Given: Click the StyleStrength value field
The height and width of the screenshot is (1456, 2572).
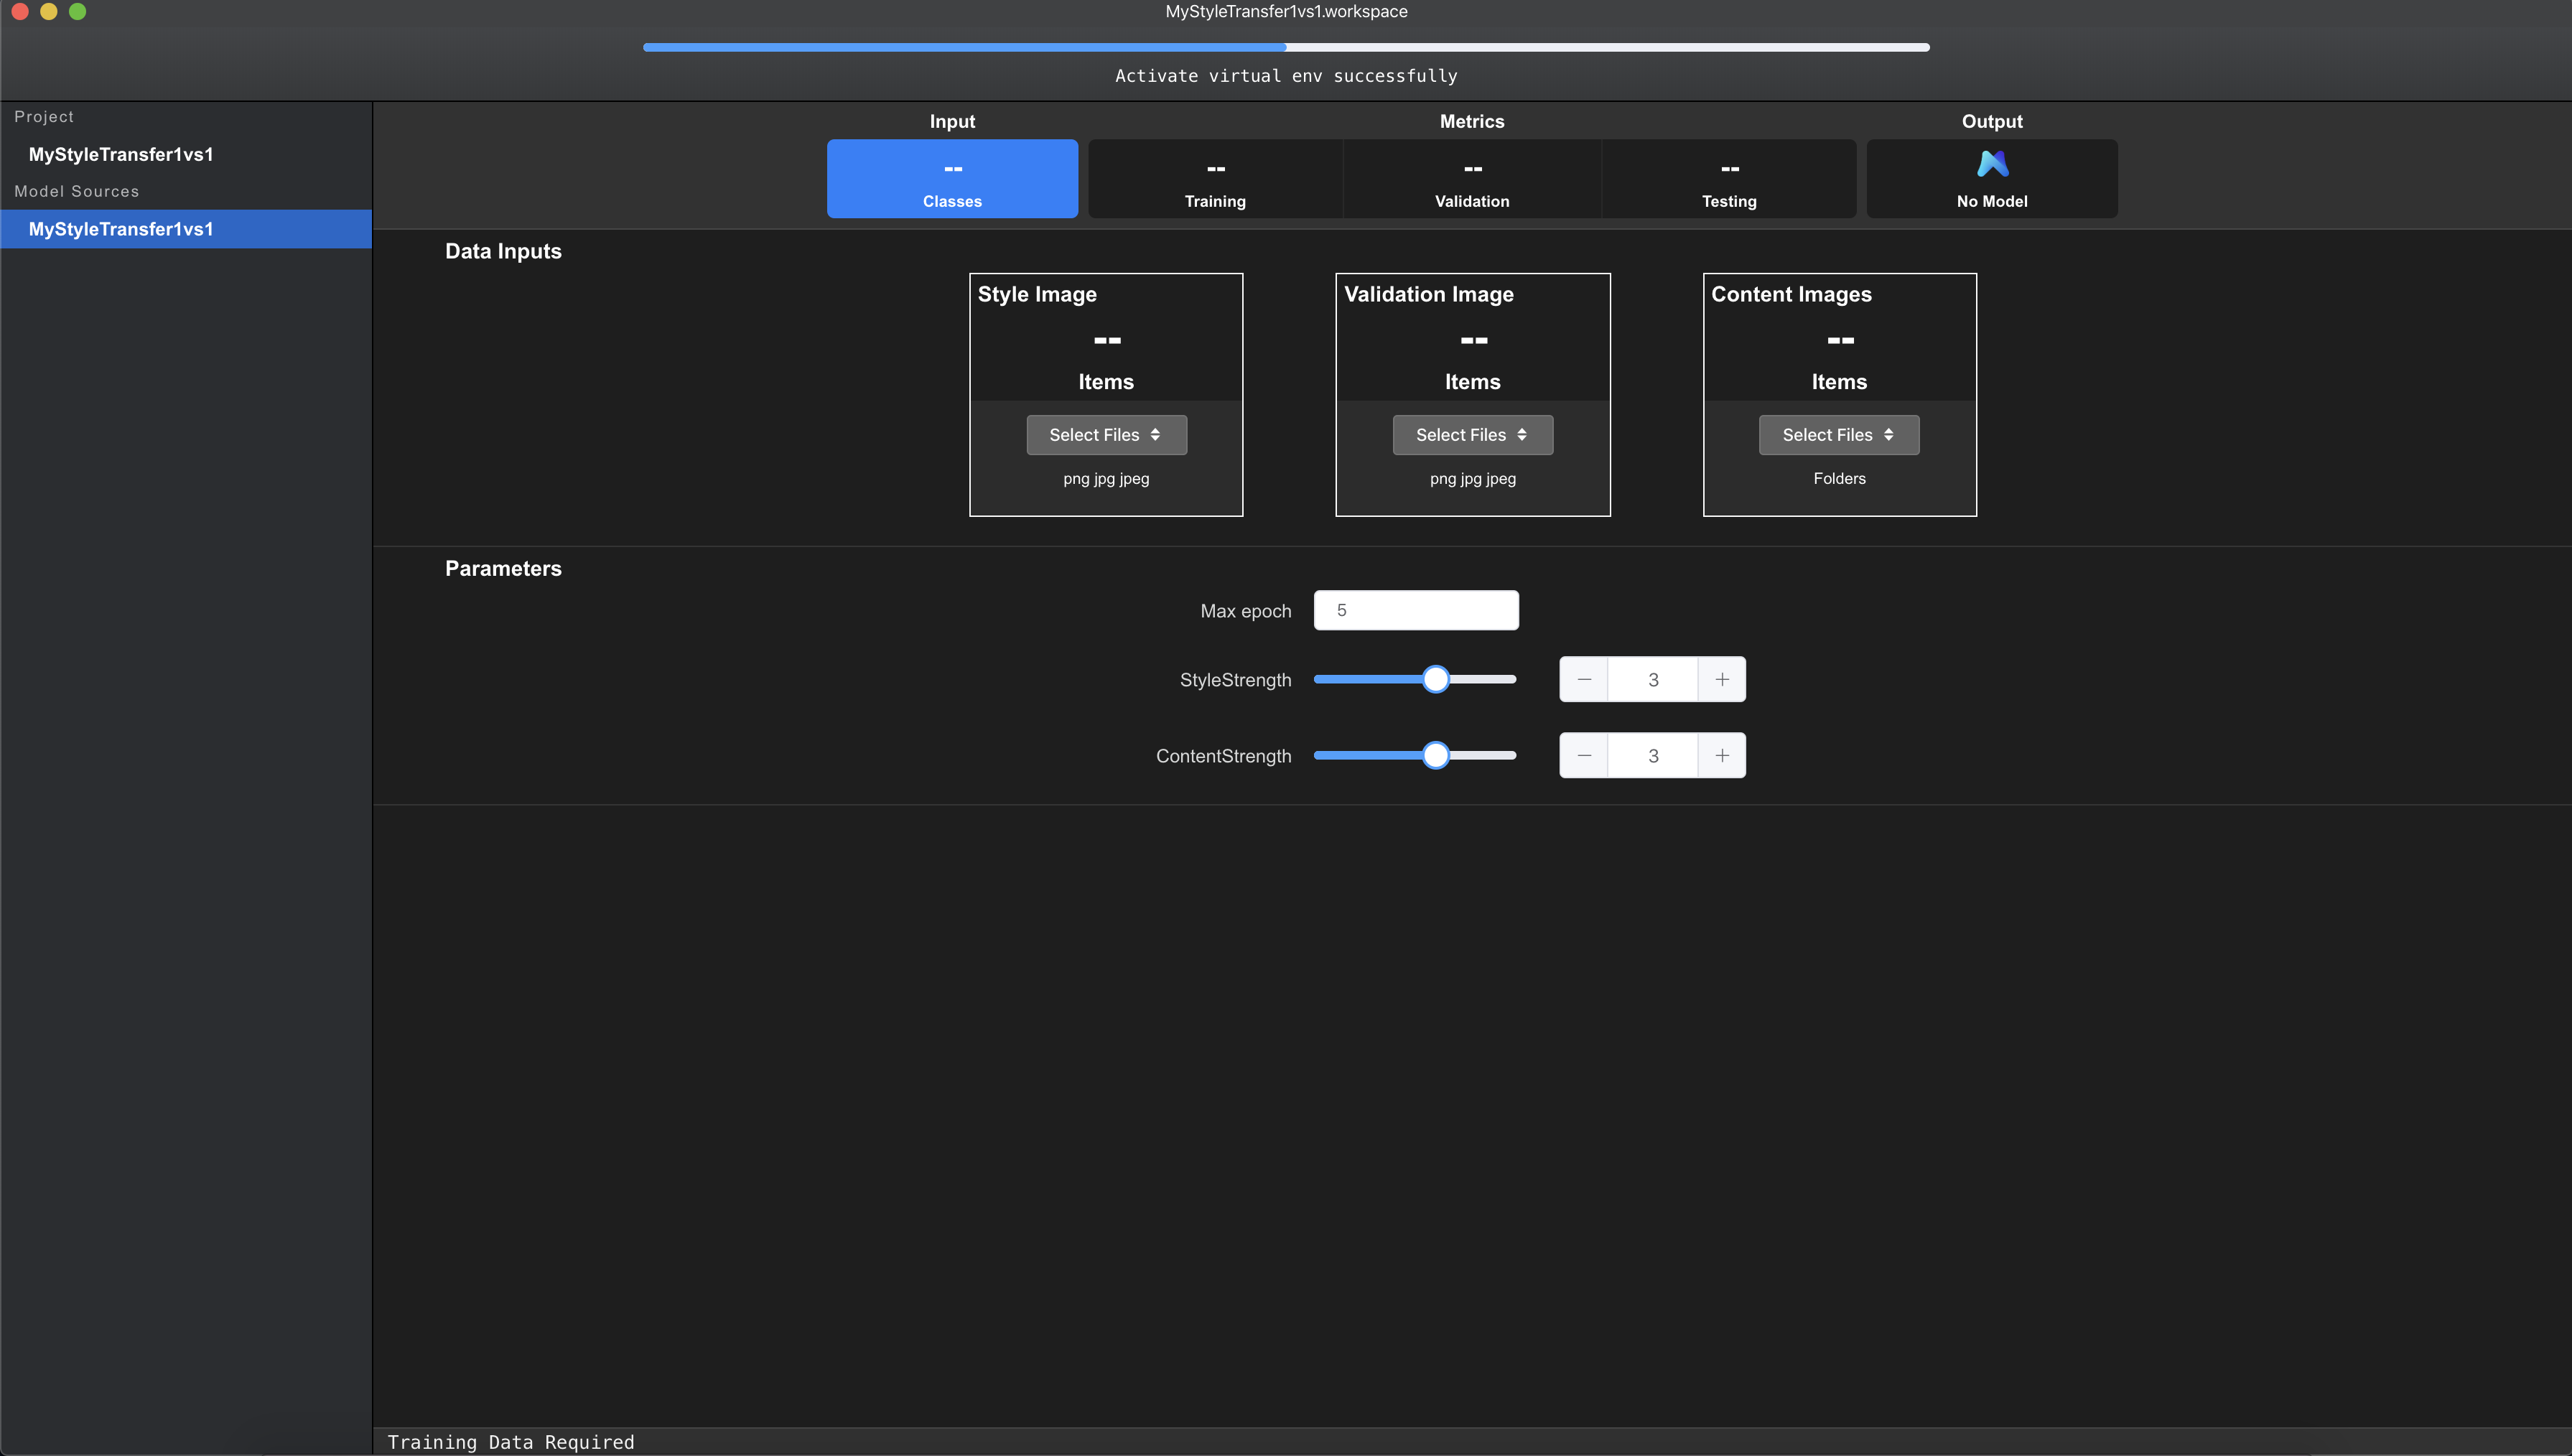Looking at the screenshot, I should click(1652, 679).
